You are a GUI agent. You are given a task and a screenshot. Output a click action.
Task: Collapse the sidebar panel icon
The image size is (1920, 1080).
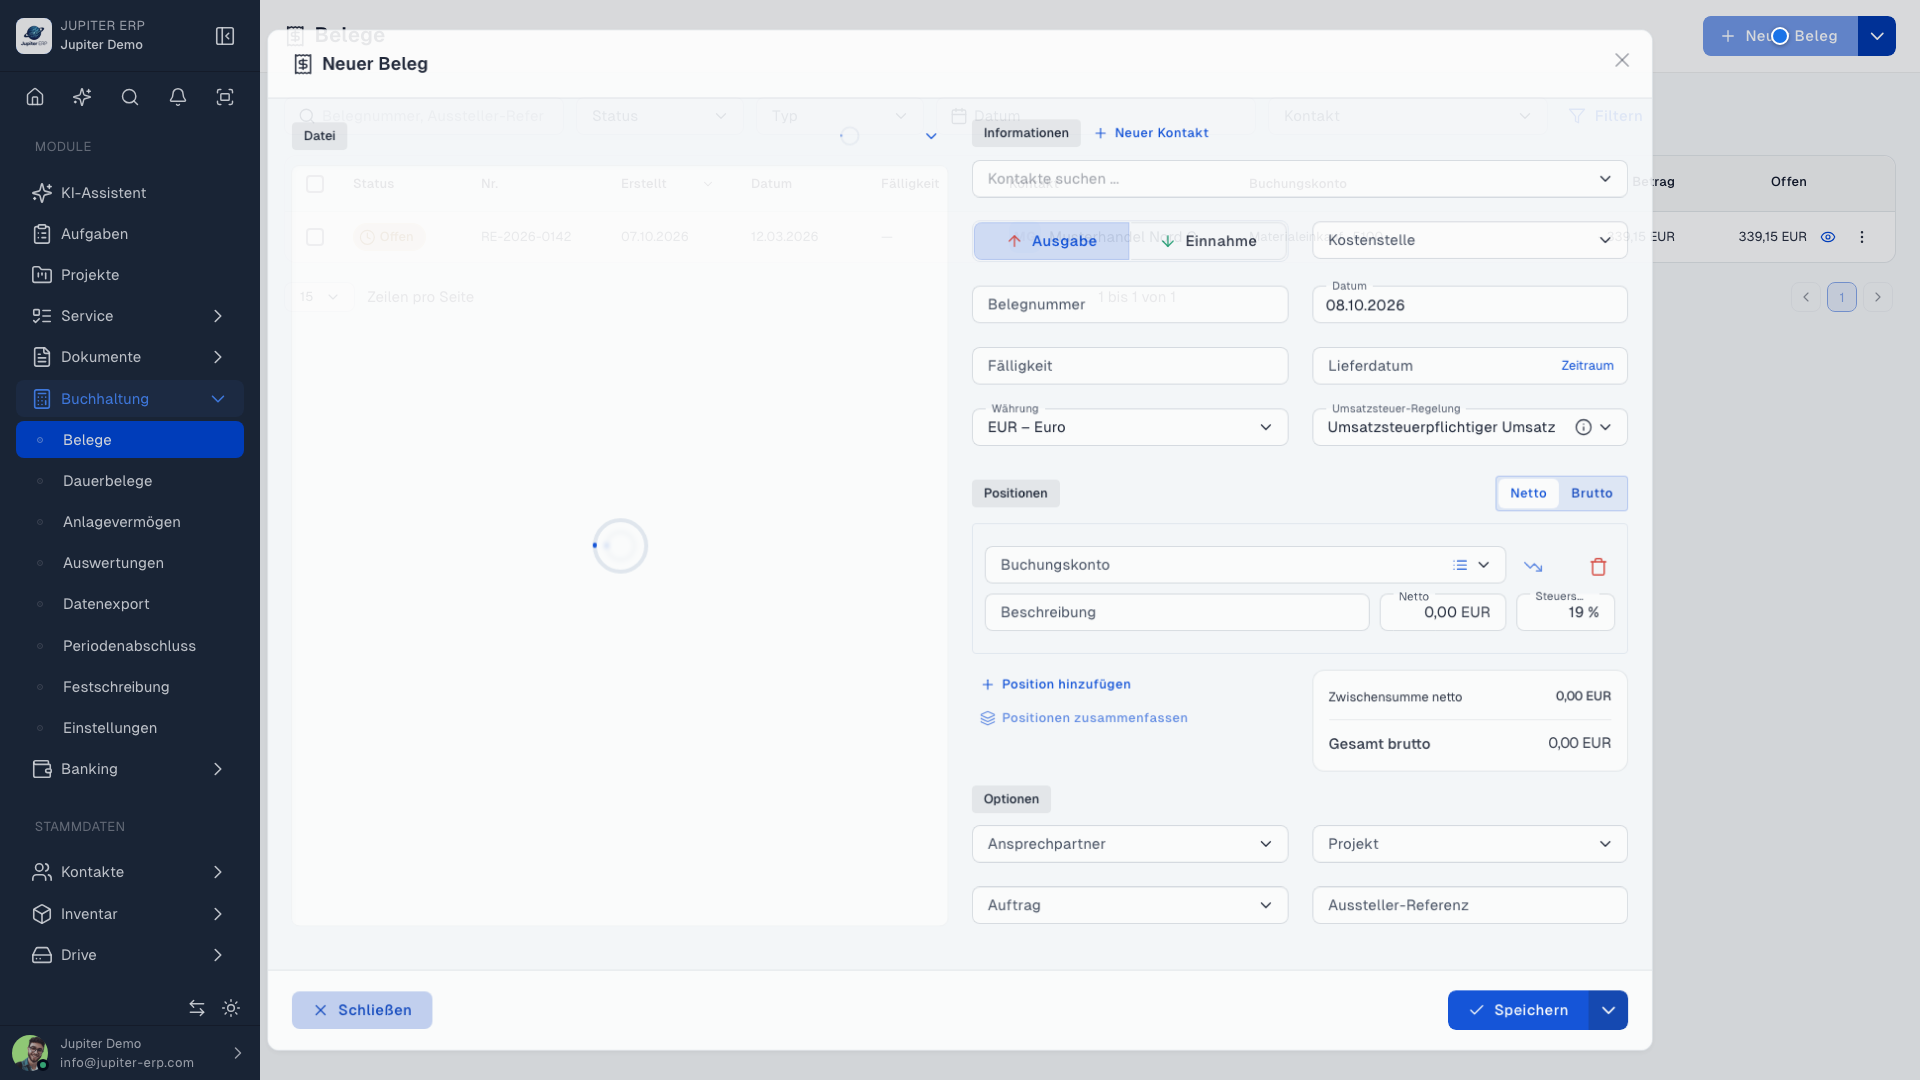point(225,36)
